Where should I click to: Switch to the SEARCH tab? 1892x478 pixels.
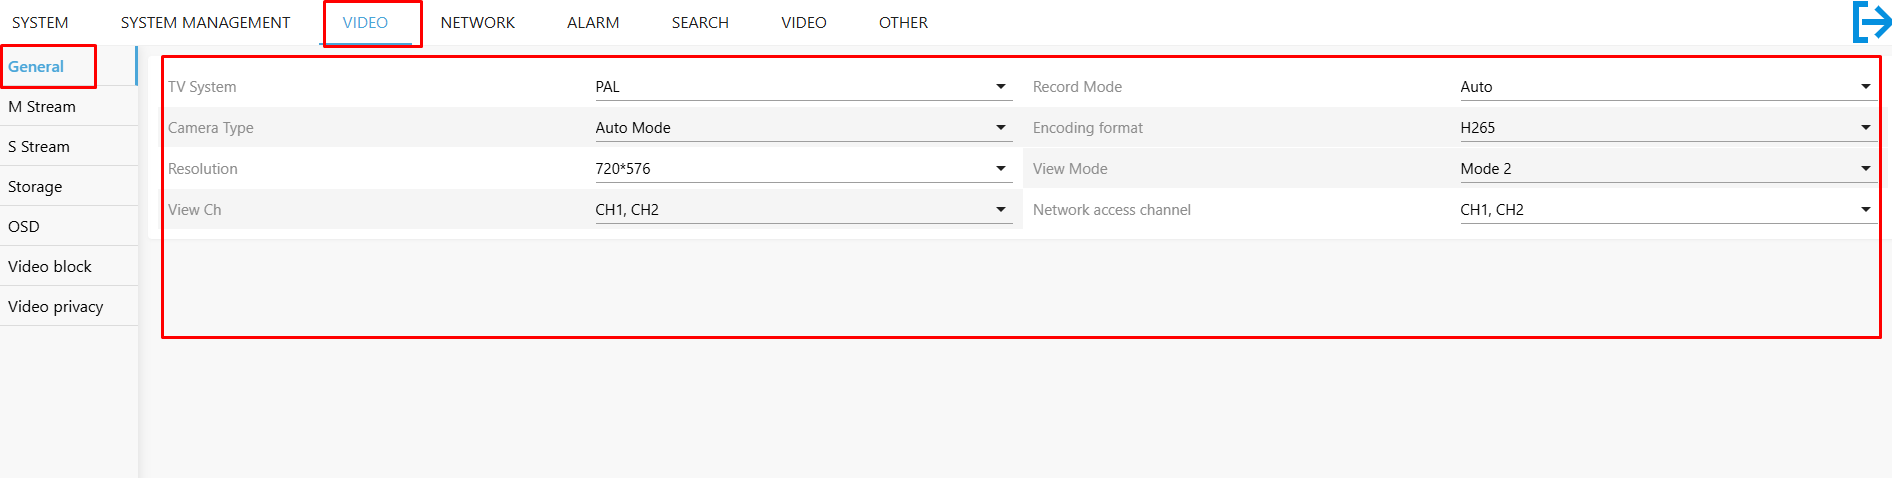700,22
